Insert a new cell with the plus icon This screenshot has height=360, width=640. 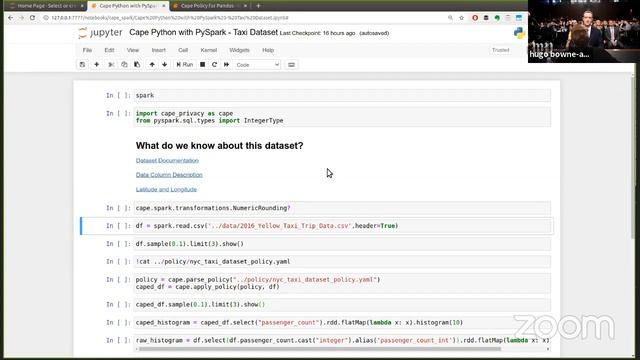click(x=97, y=64)
